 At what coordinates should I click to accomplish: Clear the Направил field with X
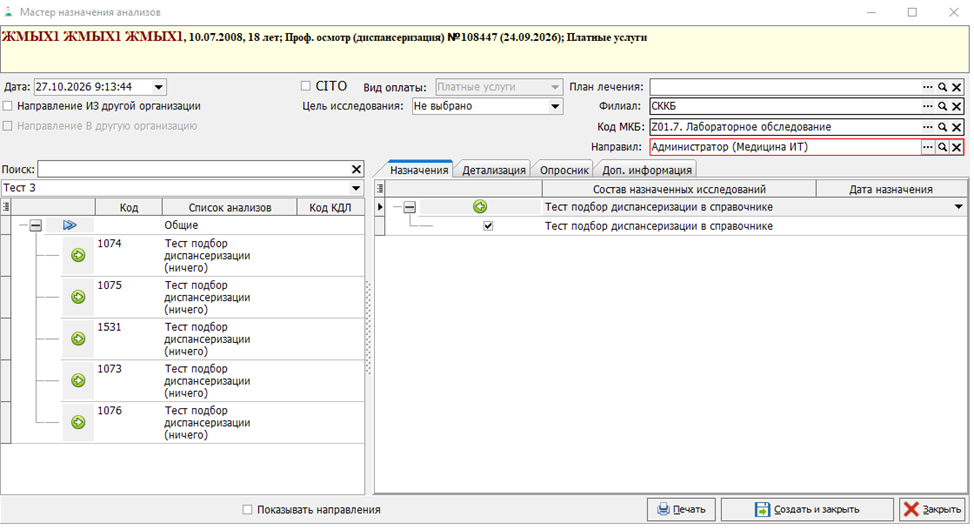pyautogui.click(x=957, y=147)
